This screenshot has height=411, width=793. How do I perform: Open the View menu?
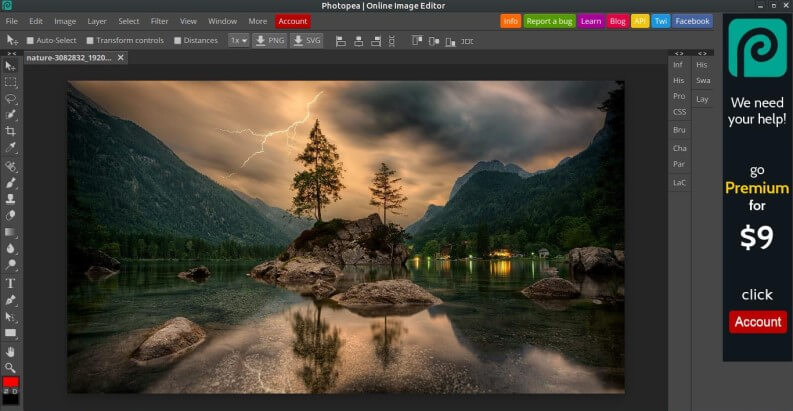[x=188, y=21]
